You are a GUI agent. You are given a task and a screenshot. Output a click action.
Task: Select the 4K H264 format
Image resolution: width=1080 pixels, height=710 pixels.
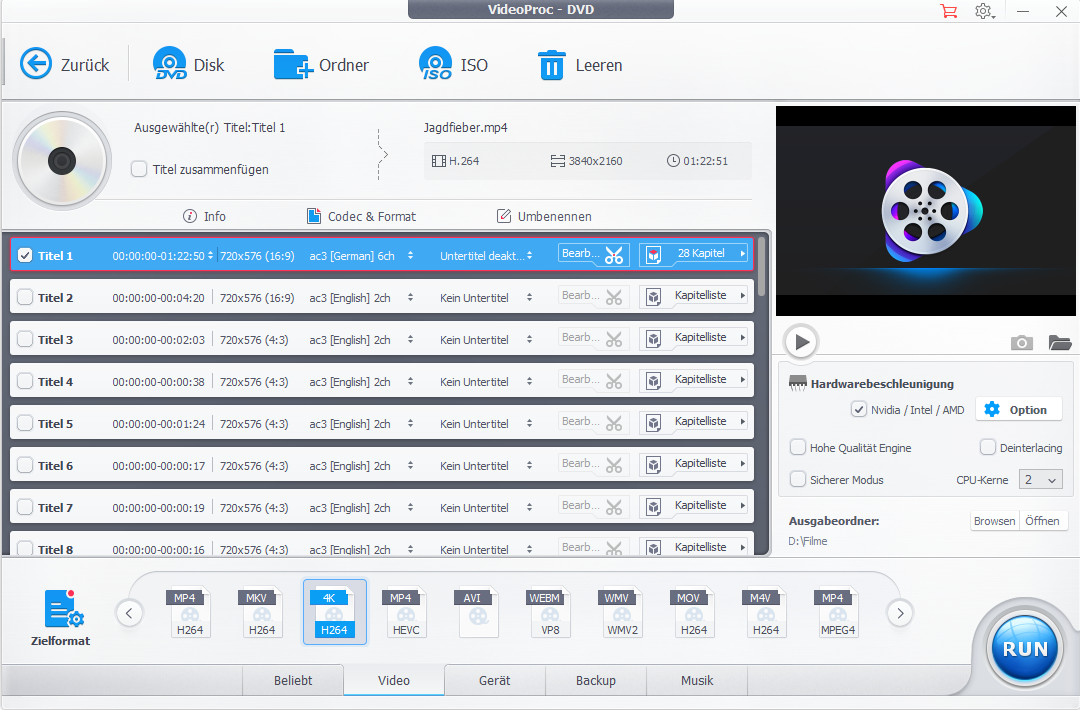[x=334, y=612]
